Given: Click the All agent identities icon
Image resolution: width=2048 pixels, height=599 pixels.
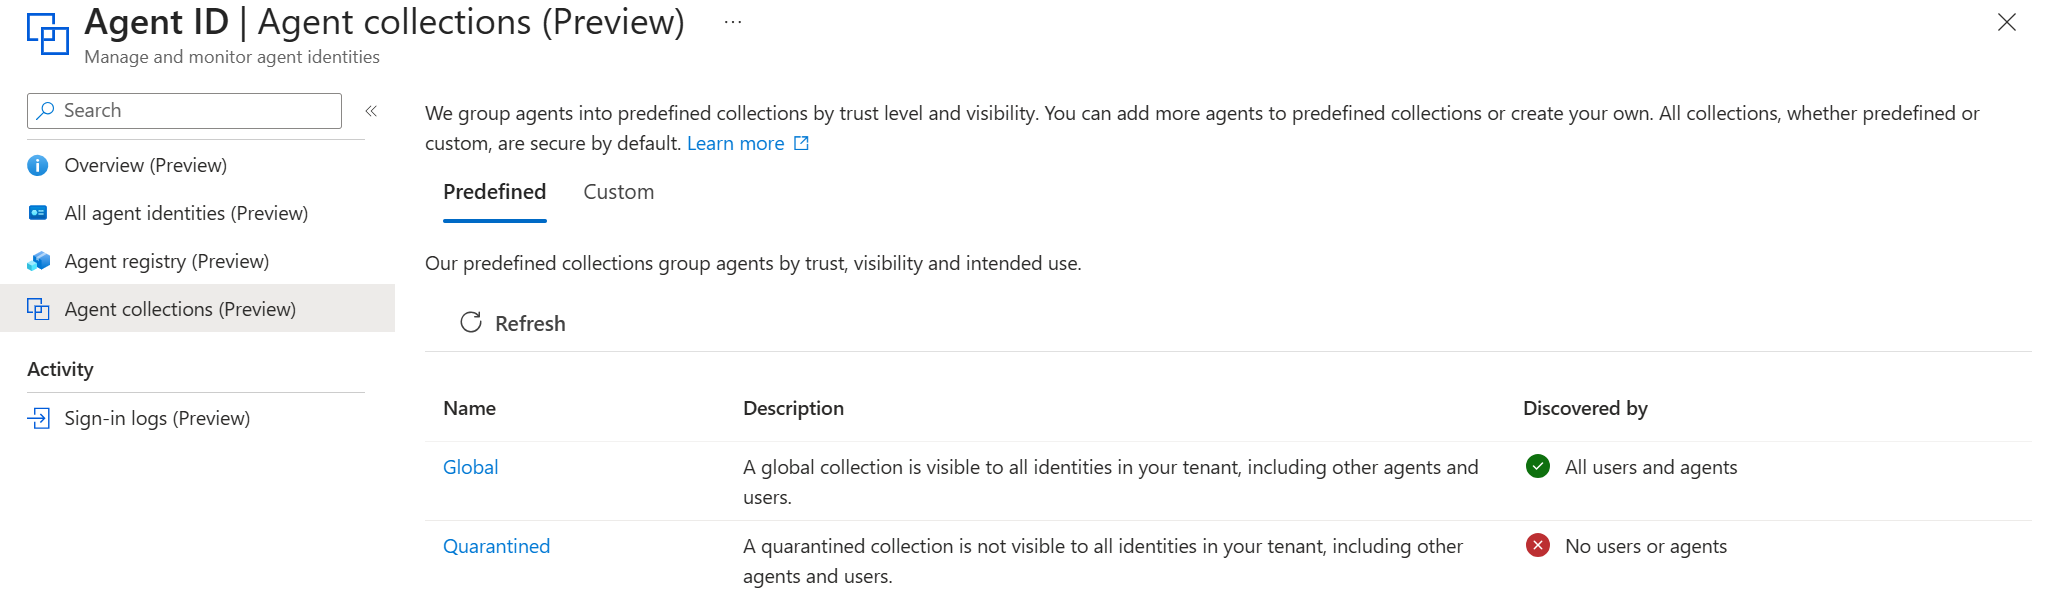Looking at the screenshot, I should 38,213.
